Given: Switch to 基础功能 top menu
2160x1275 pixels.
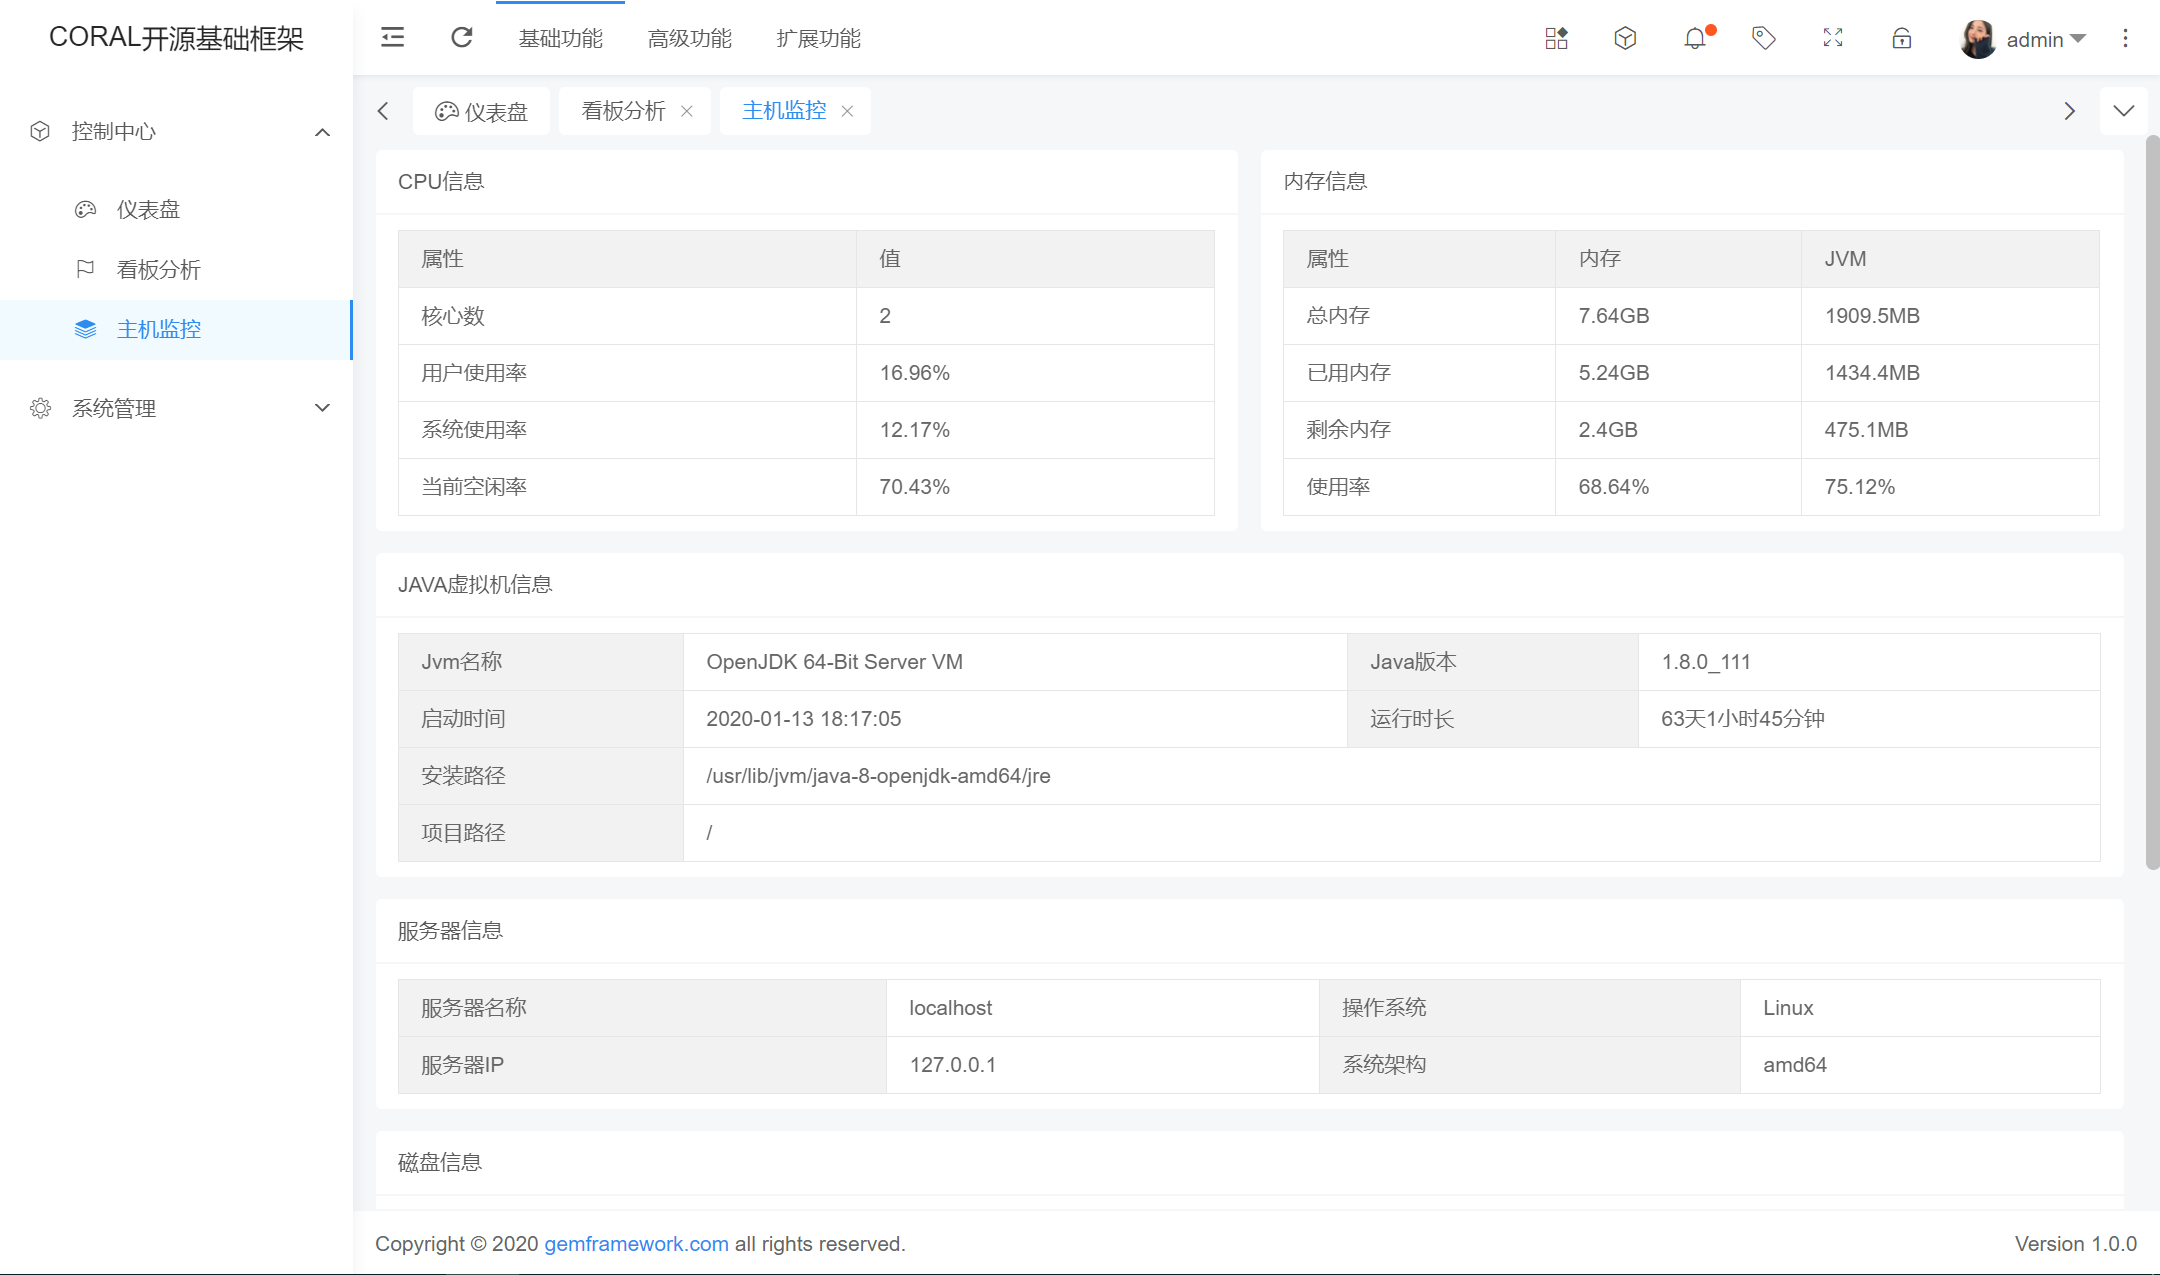Looking at the screenshot, I should tap(560, 38).
